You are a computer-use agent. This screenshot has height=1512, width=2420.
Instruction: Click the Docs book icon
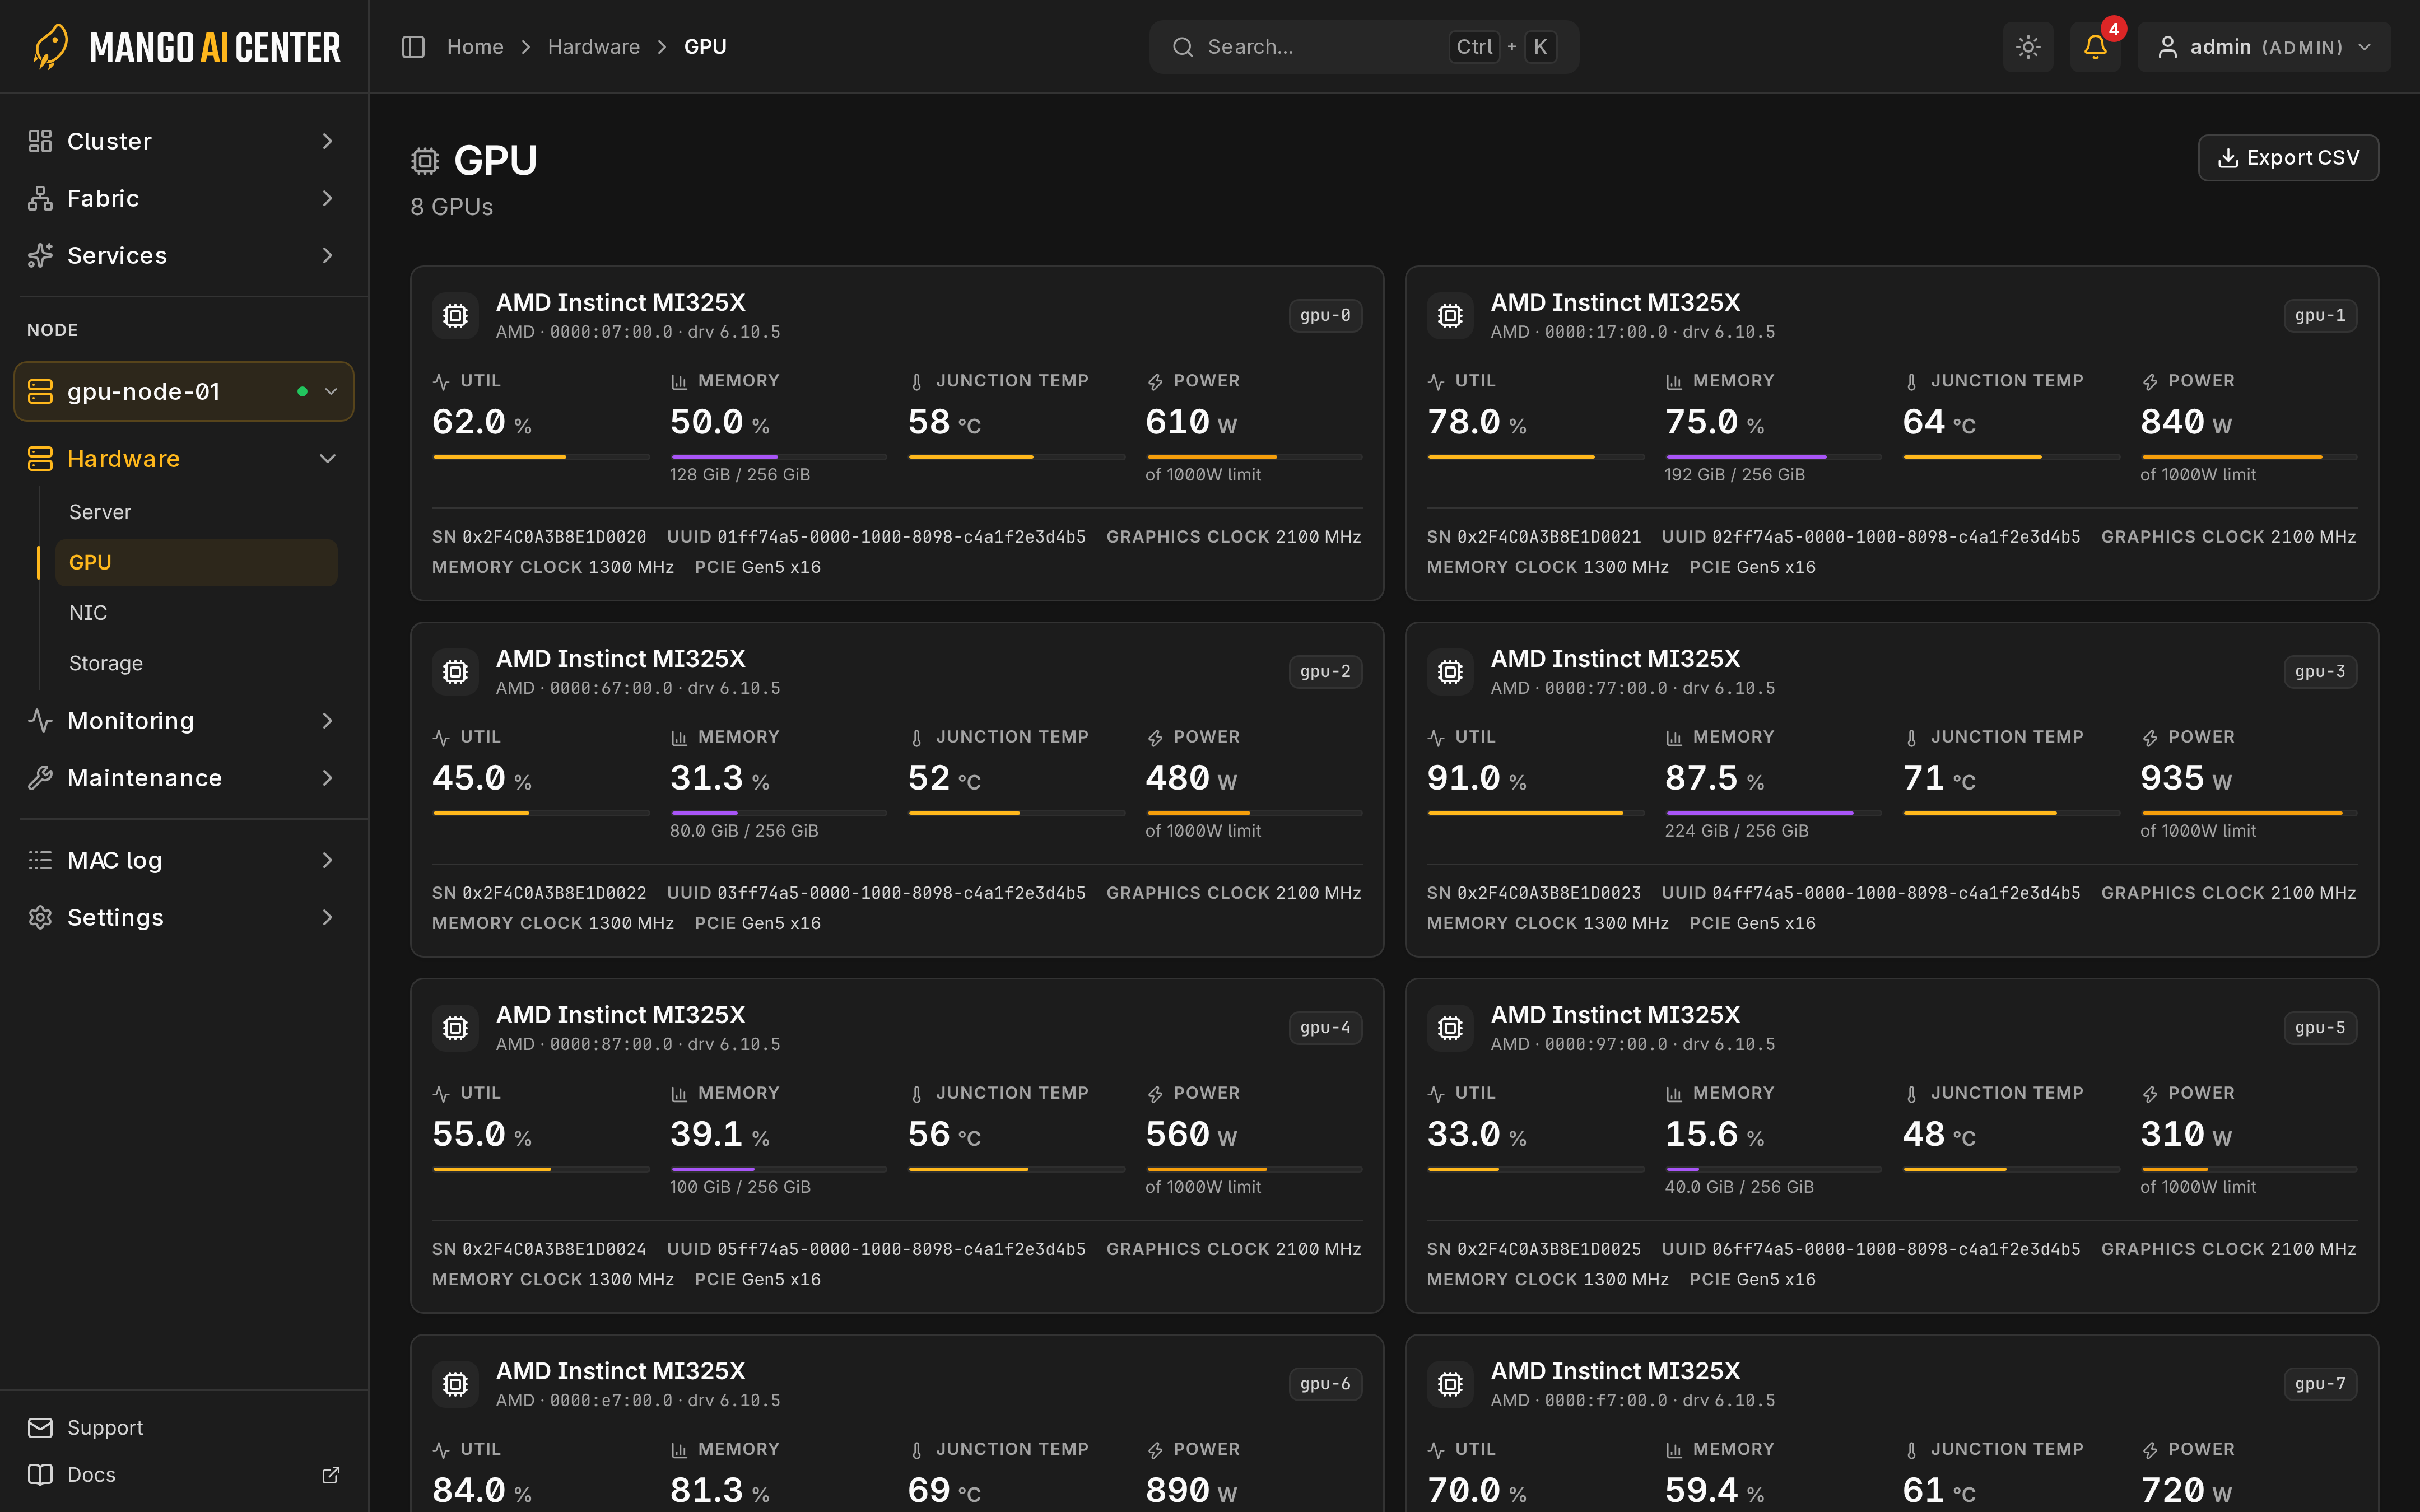[40, 1475]
